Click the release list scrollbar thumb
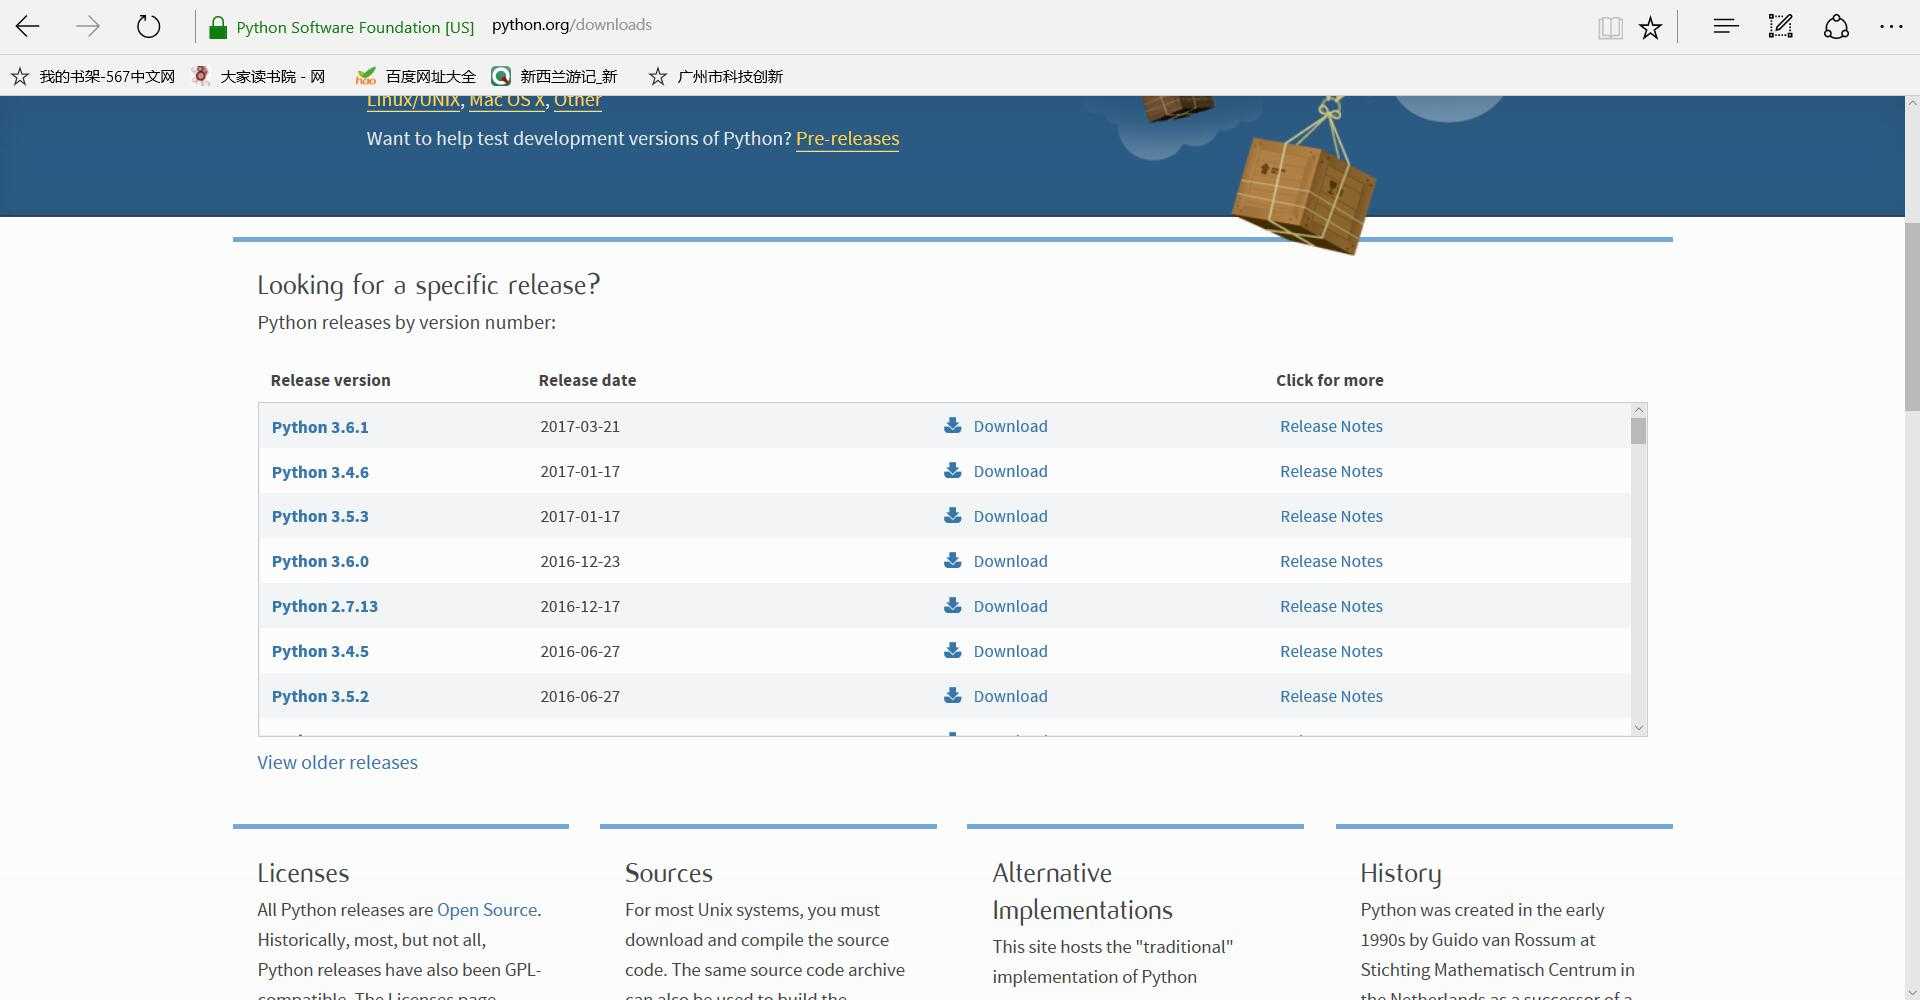 coord(1638,431)
